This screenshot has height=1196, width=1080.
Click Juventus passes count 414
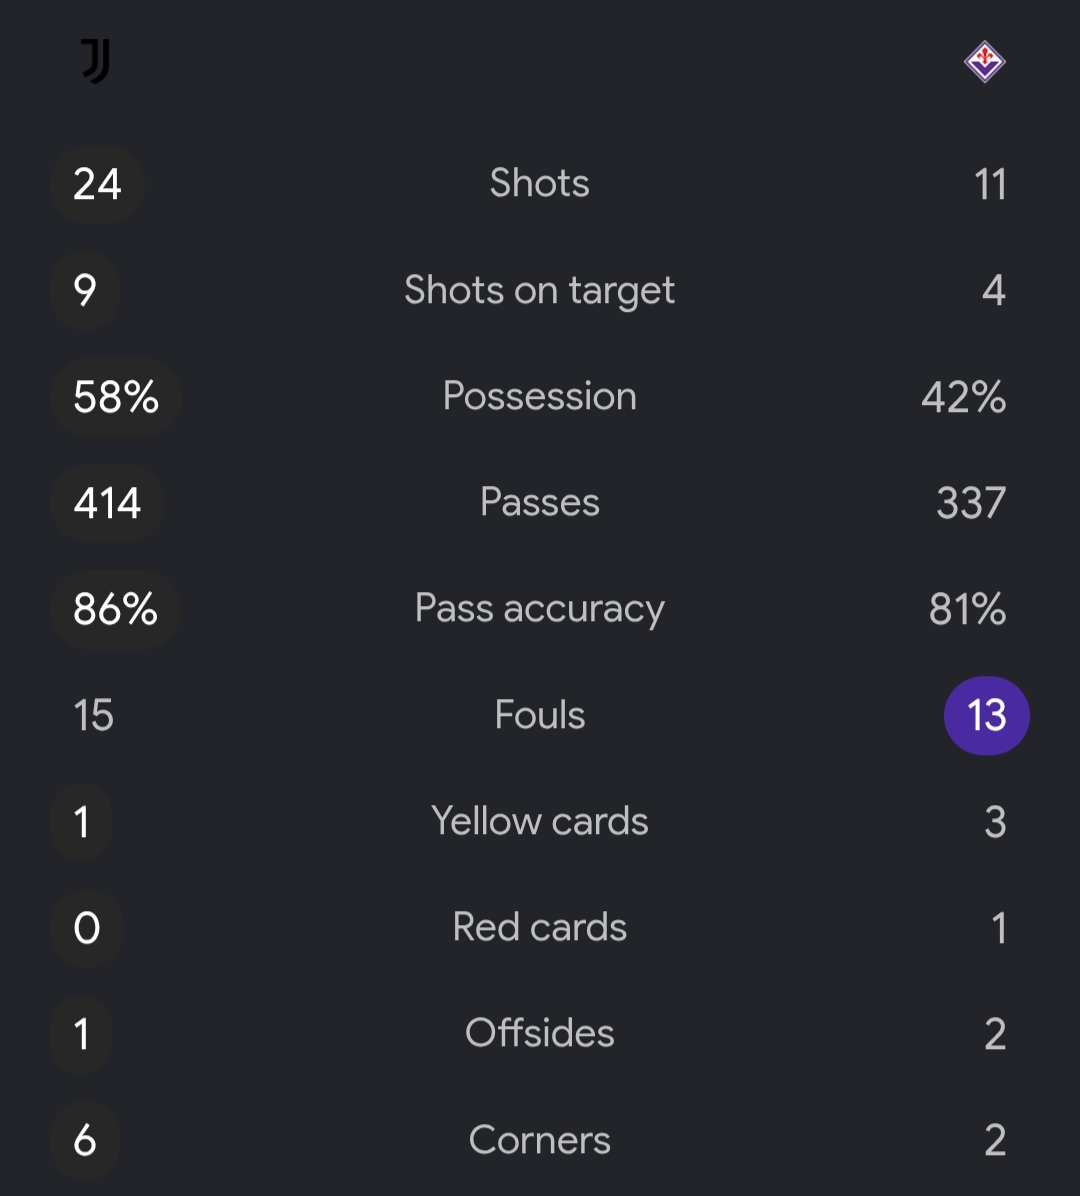point(108,503)
